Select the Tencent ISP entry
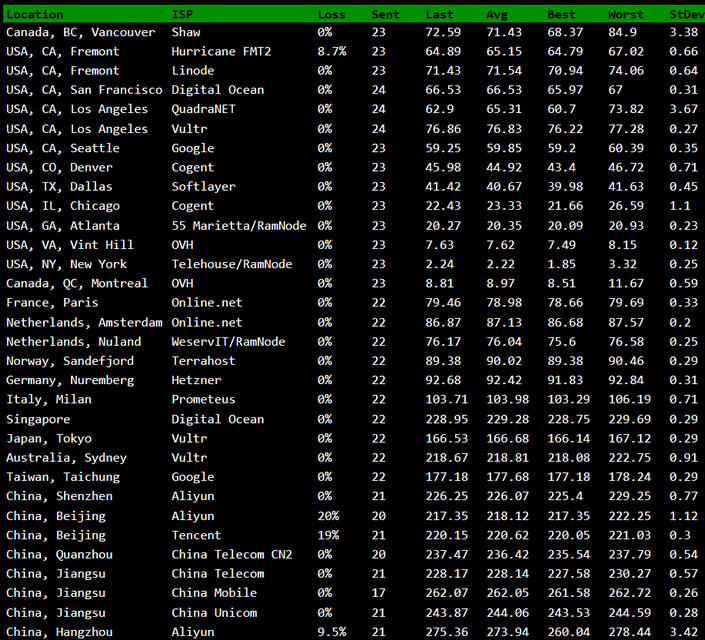Viewport: 705px width, 640px height. point(196,535)
